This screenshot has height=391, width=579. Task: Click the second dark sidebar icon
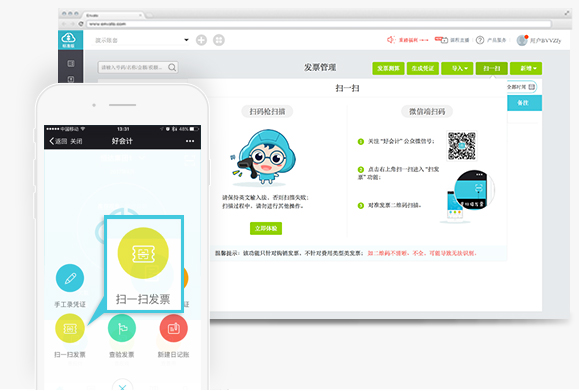pos(71,79)
